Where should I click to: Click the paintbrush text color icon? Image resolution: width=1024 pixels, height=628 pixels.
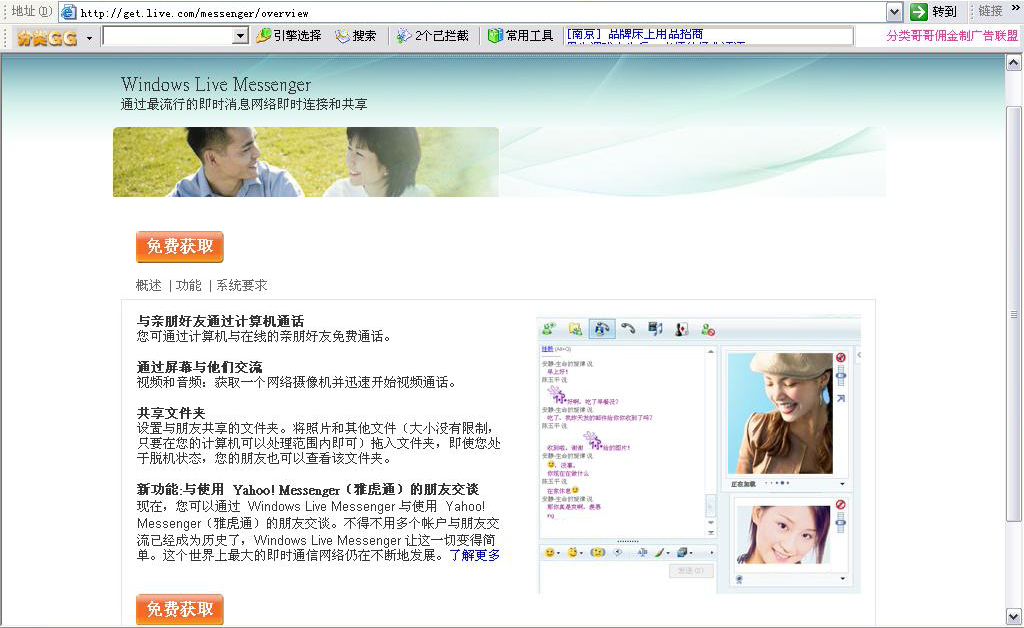pos(660,552)
